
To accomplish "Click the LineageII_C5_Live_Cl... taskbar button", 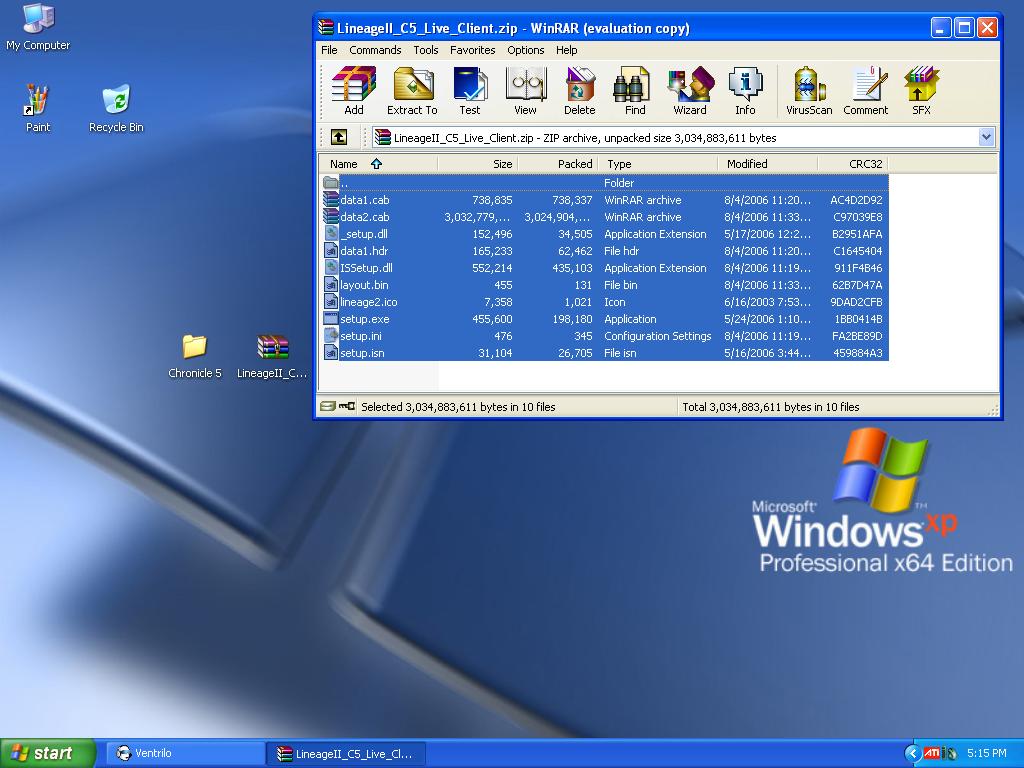I will click(x=347, y=753).
